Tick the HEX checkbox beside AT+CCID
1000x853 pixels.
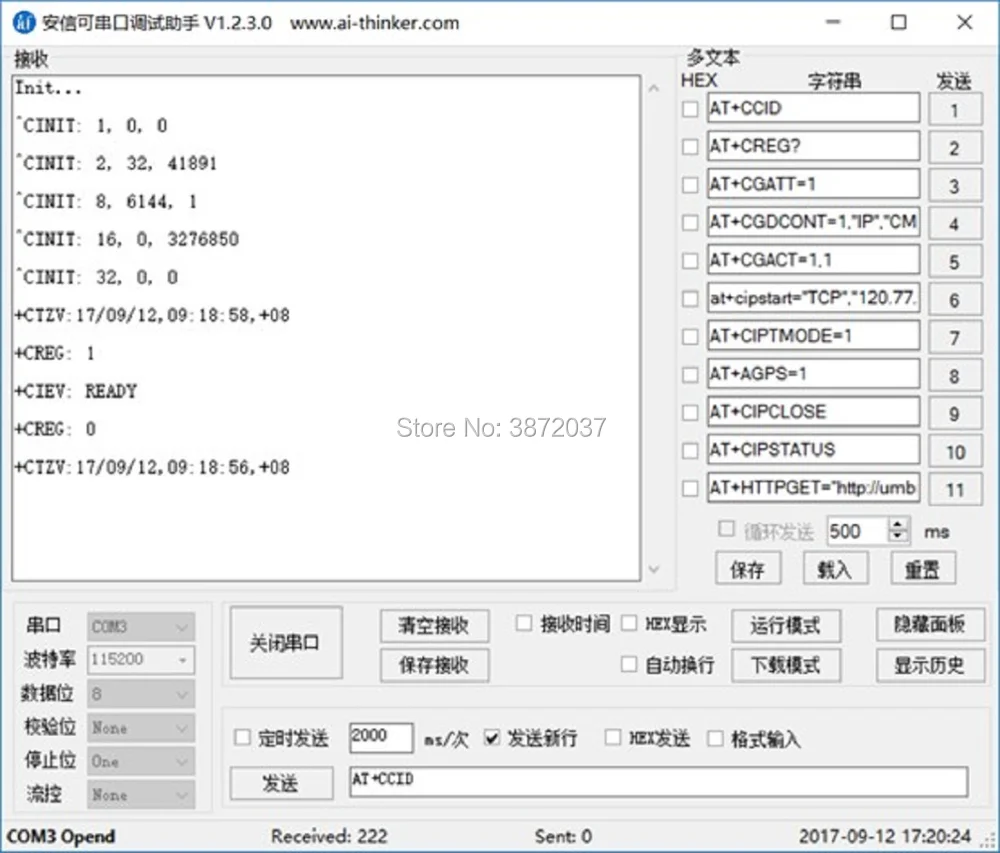pyautogui.click(x=690, y=109)
